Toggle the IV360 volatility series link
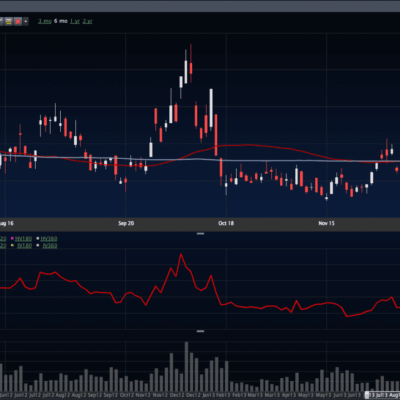 pos(50,246)
